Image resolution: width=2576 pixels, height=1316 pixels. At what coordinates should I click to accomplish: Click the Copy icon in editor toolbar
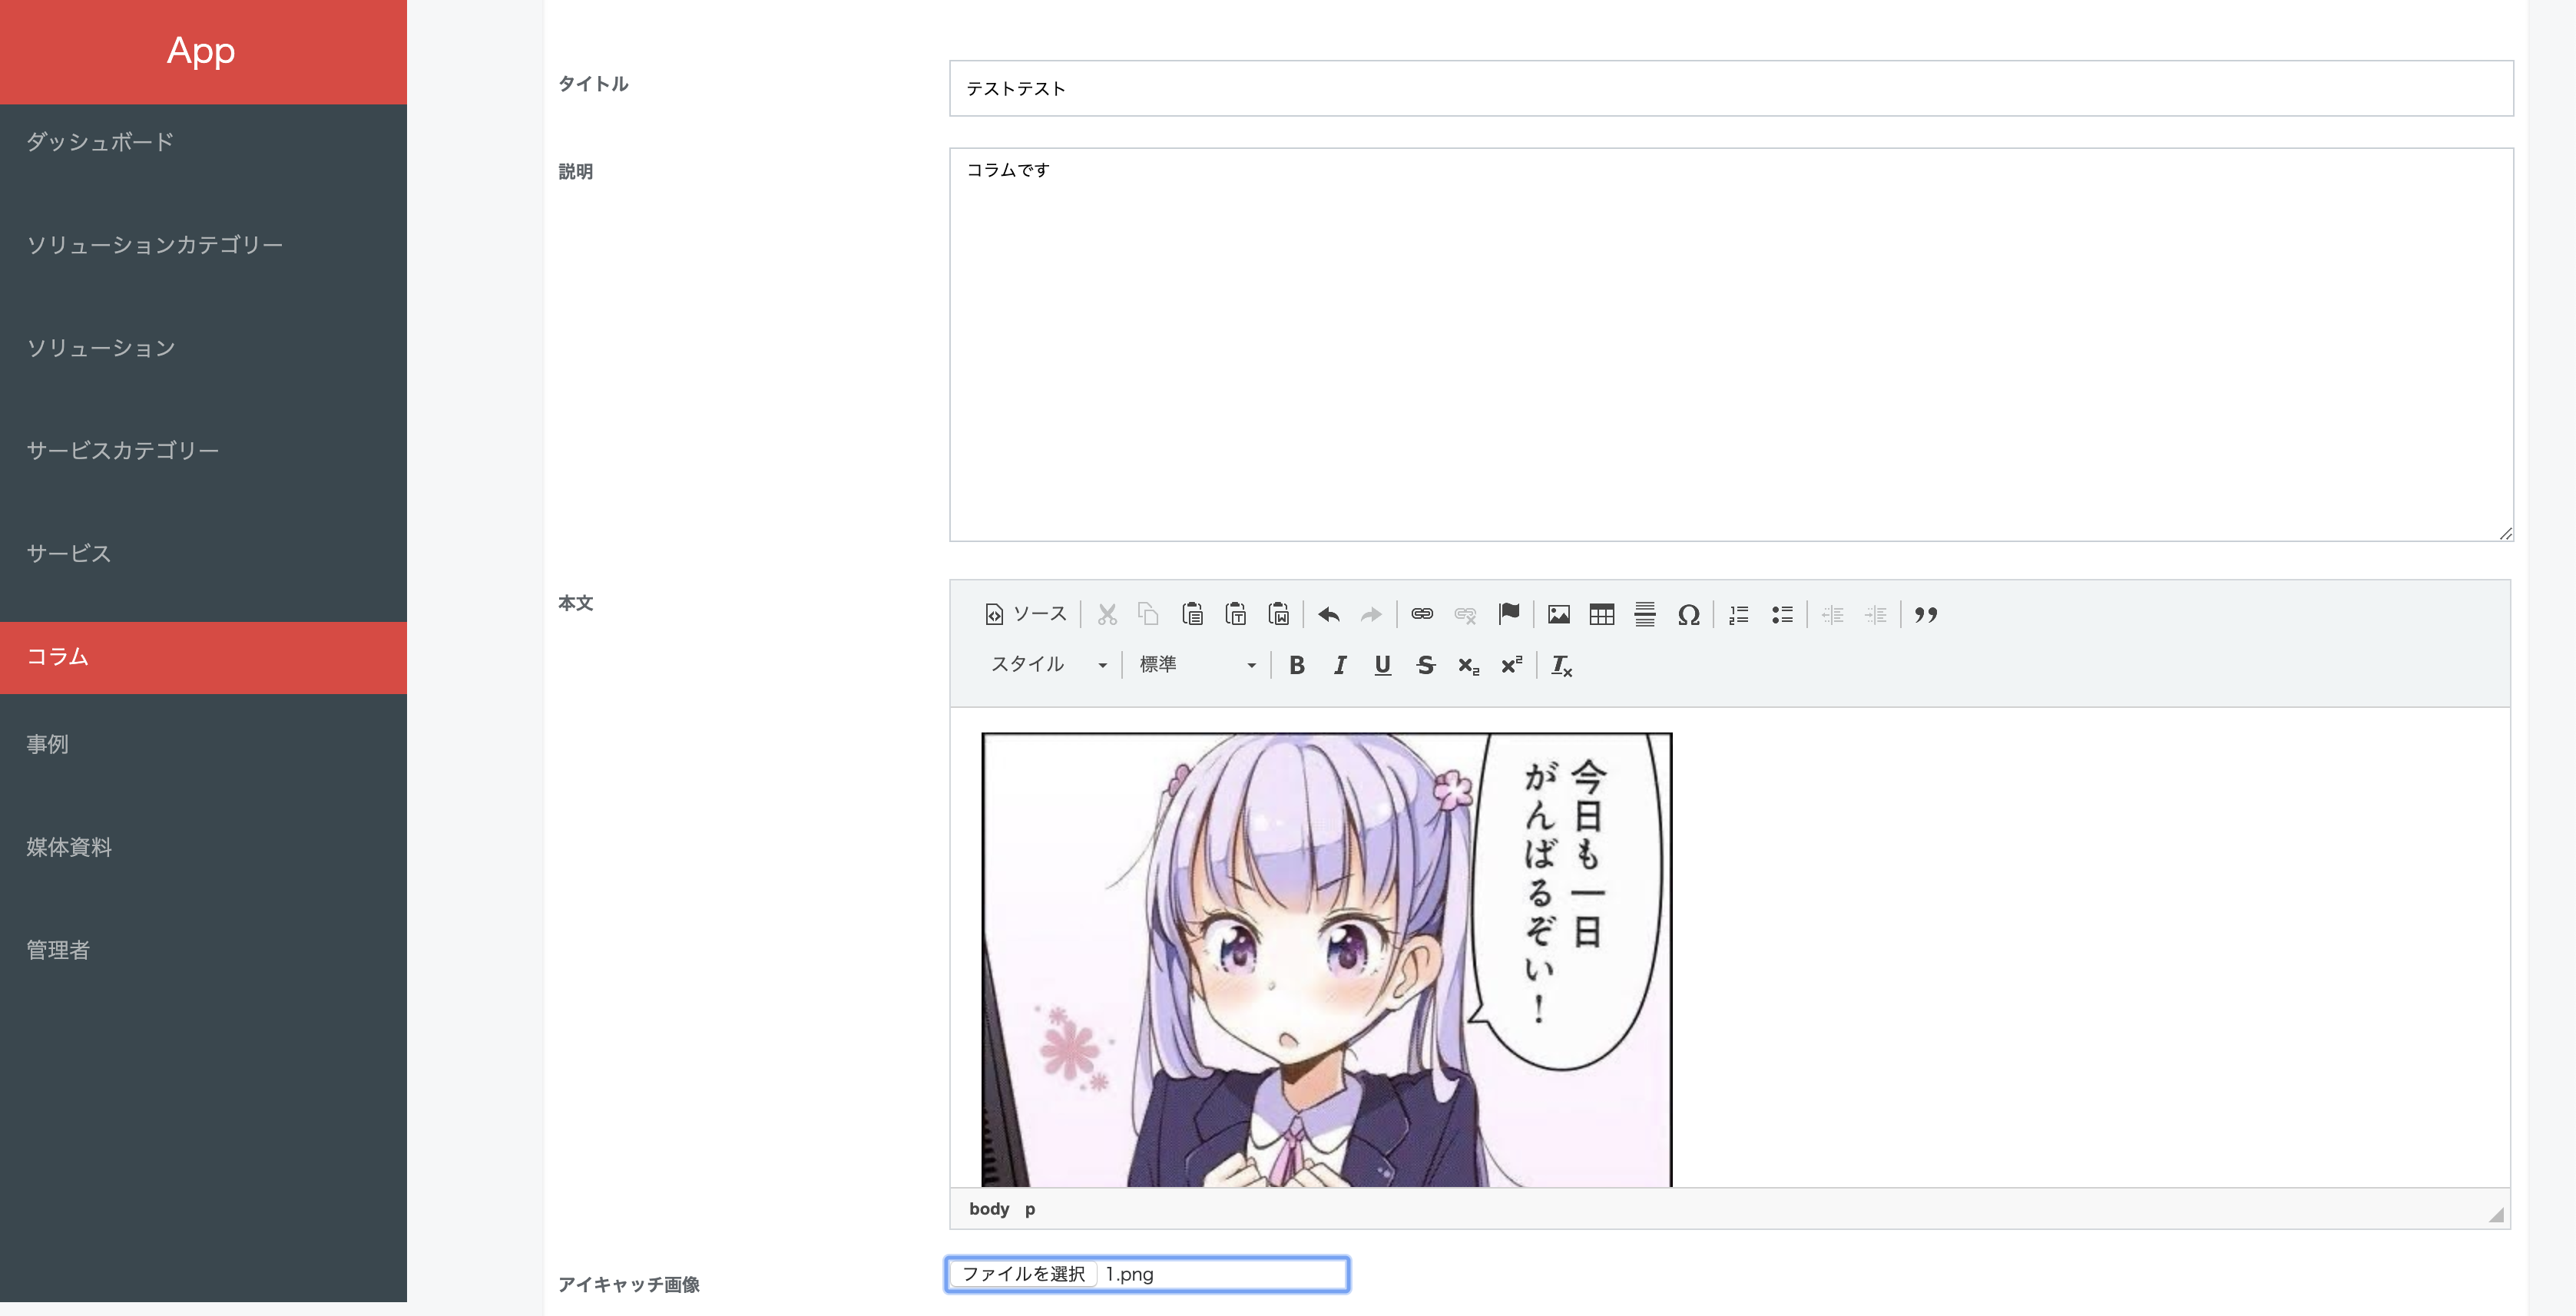1149,614
